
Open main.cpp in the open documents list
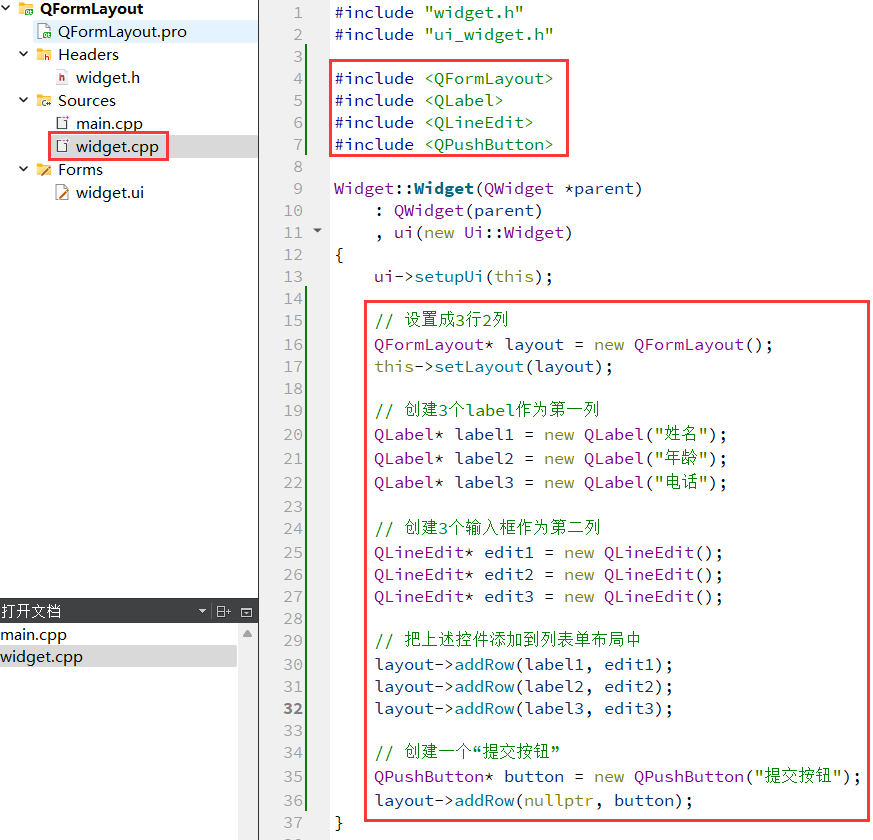33,635
